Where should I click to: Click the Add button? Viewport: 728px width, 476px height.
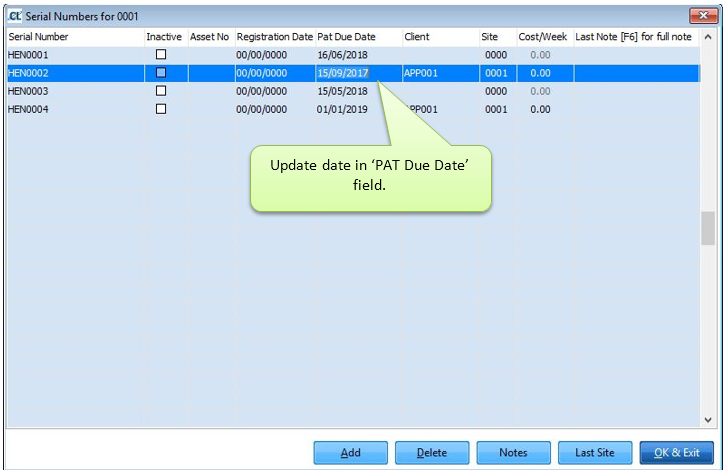pos(350,453)
